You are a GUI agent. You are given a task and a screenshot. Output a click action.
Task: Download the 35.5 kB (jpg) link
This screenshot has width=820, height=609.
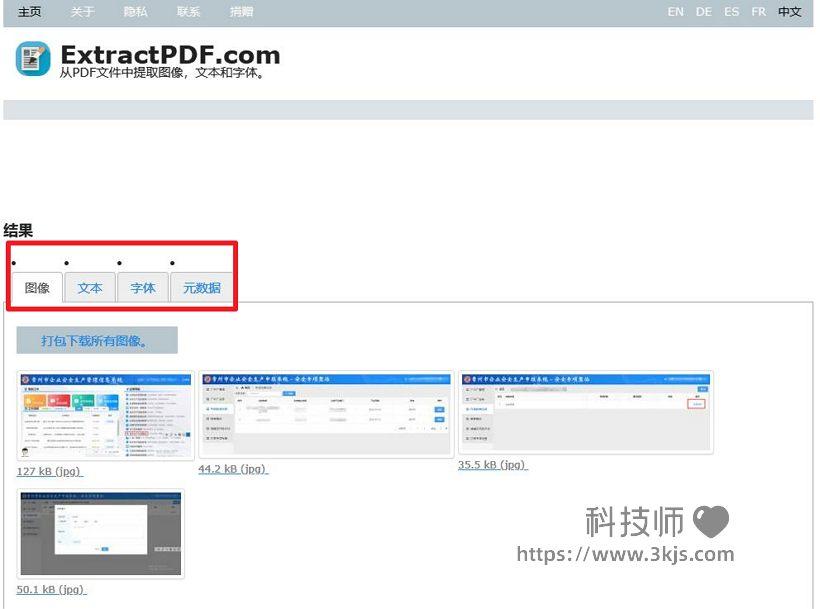pyautogui.click(x=493, y=465)
